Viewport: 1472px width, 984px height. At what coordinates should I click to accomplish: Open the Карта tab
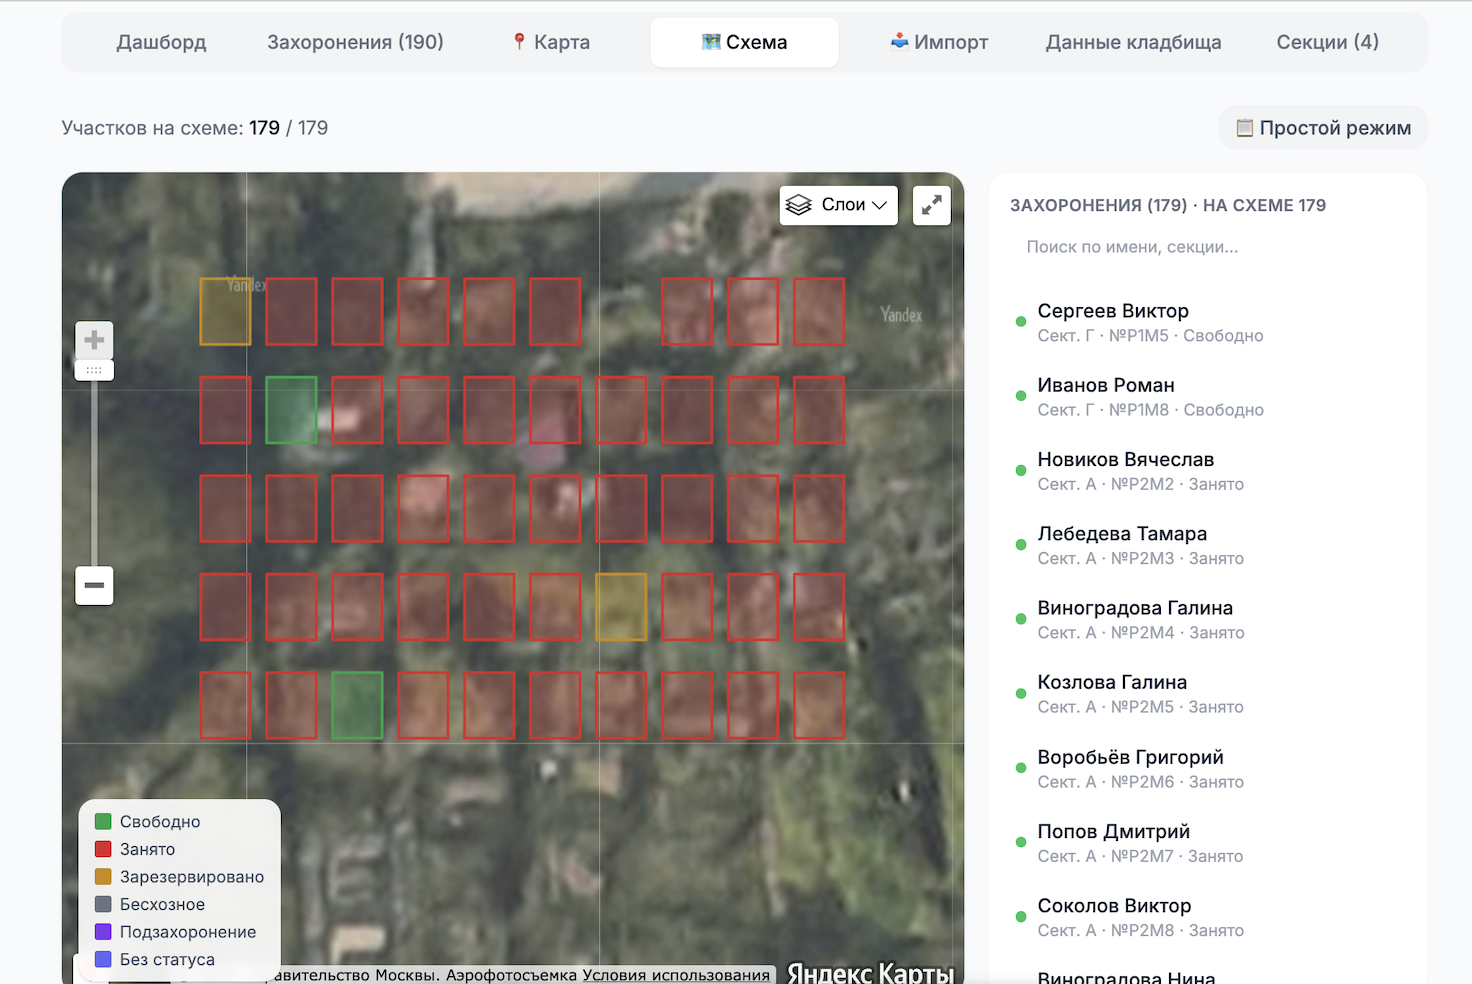(x=550, y=42)
